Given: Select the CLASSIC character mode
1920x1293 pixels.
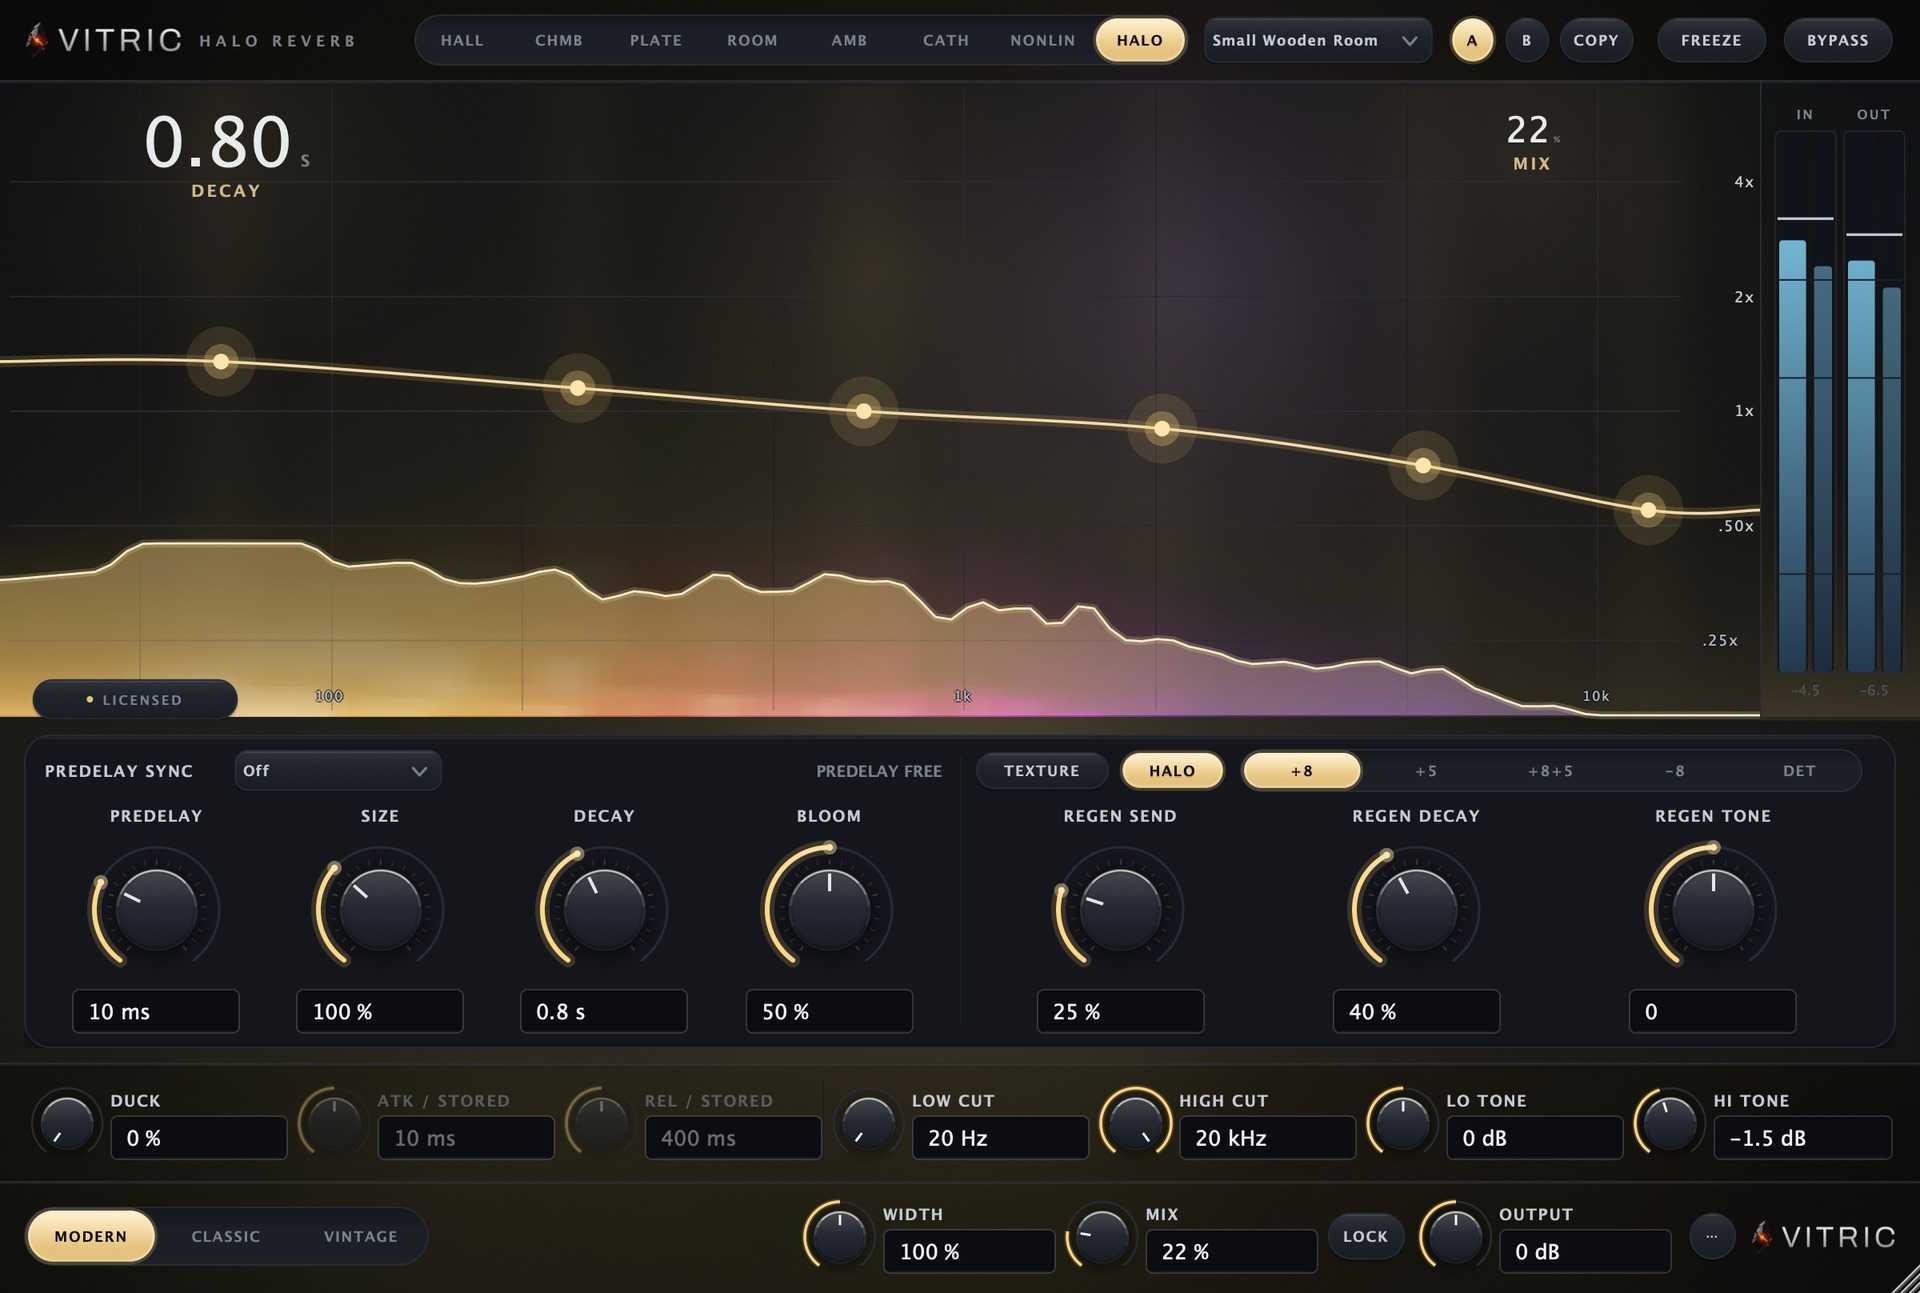Looking at the screenshot, I should point(226,1237).
